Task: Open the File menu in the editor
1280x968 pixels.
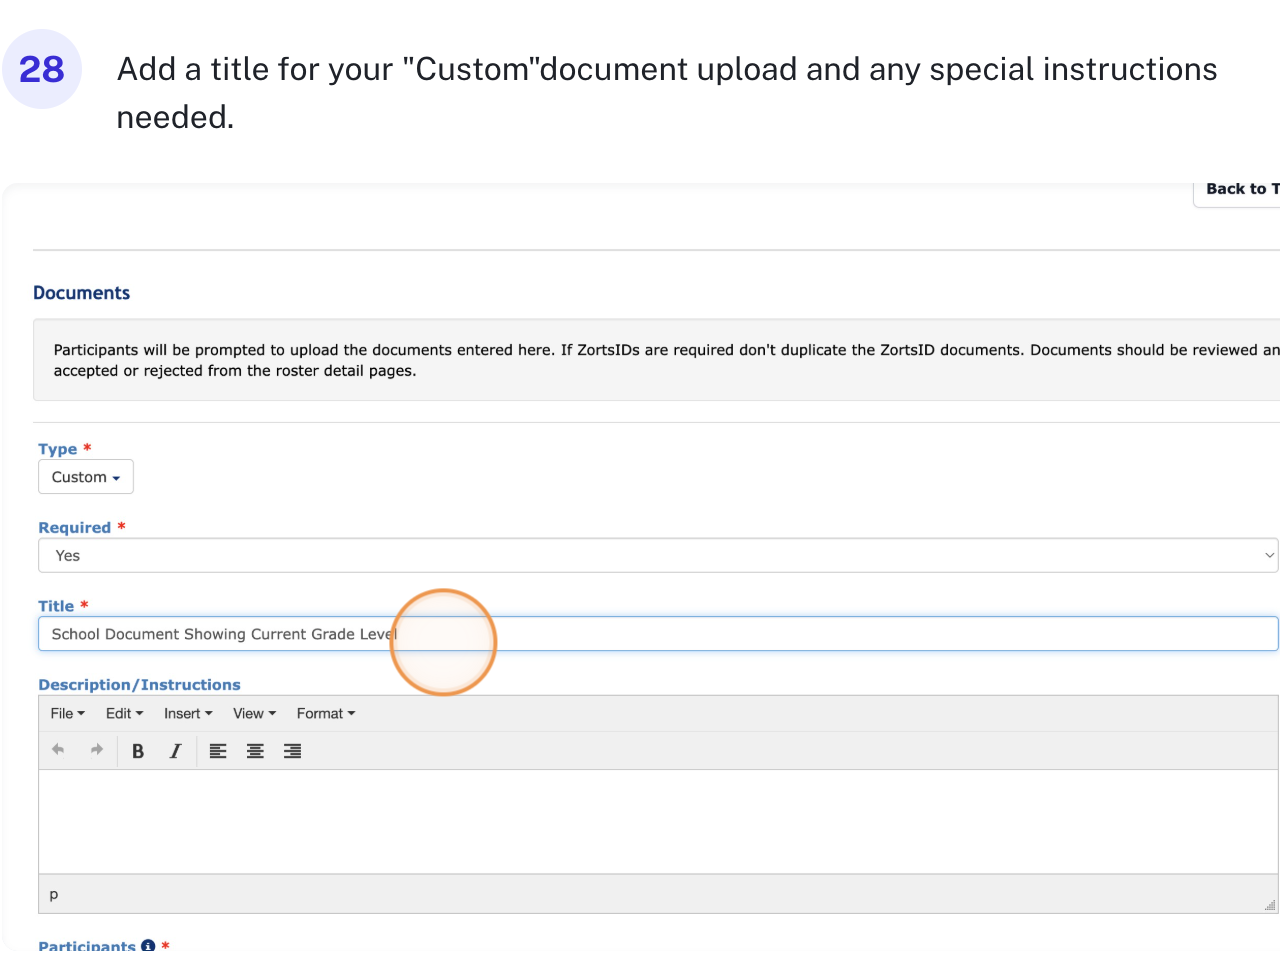Action: pyautogui.click(x=67, y=713)
